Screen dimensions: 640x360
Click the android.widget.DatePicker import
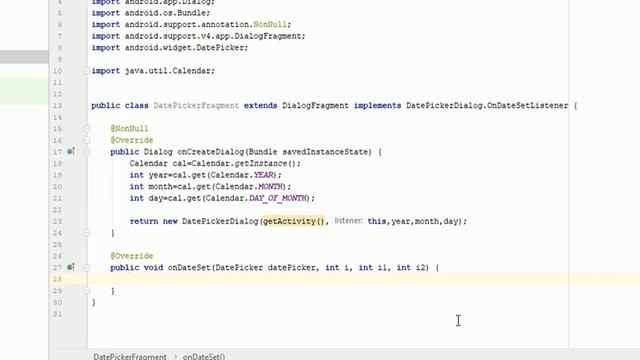coord(170,47)
